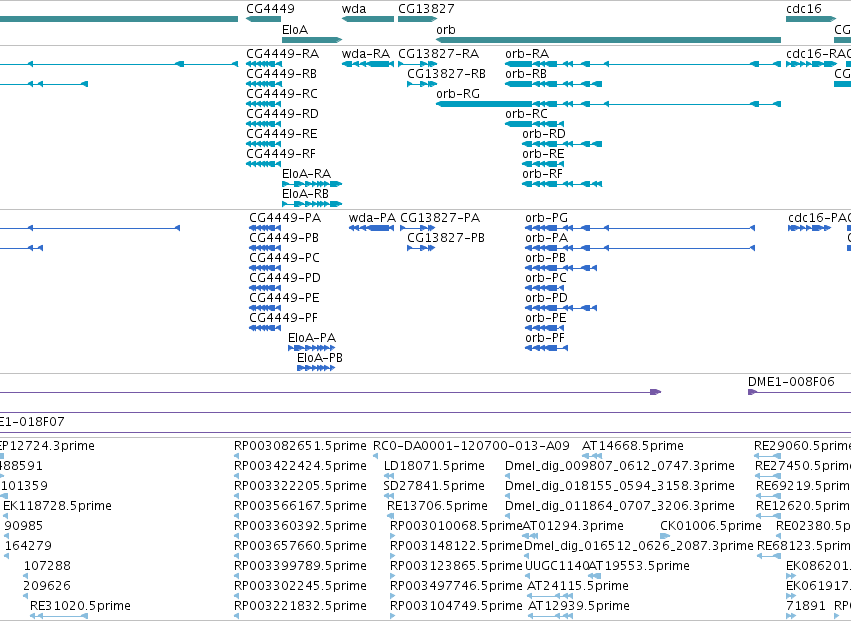Viewport: 851px width, 621px height.
Task: Click EST AT12939.5prime
Action: tap(579, 607)
